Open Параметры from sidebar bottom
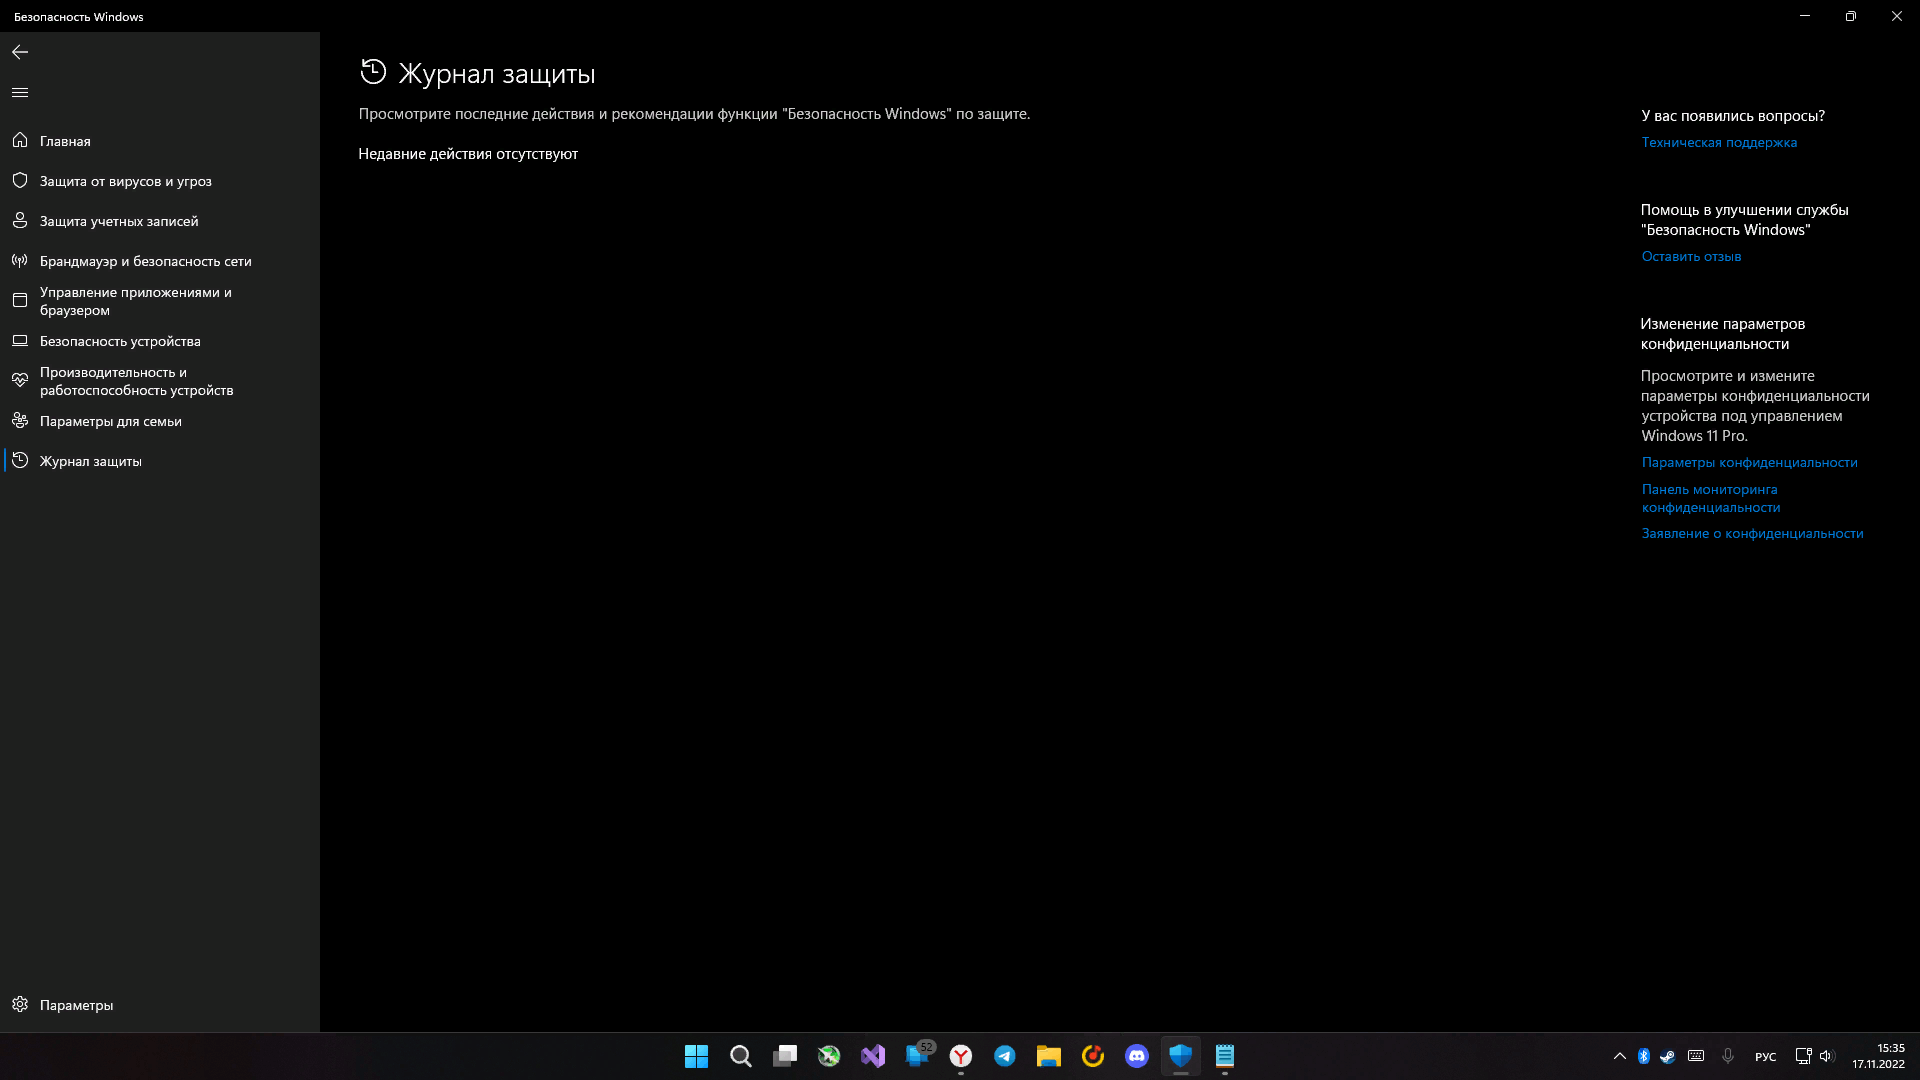The image size is (1920, 1080). 75,1005
